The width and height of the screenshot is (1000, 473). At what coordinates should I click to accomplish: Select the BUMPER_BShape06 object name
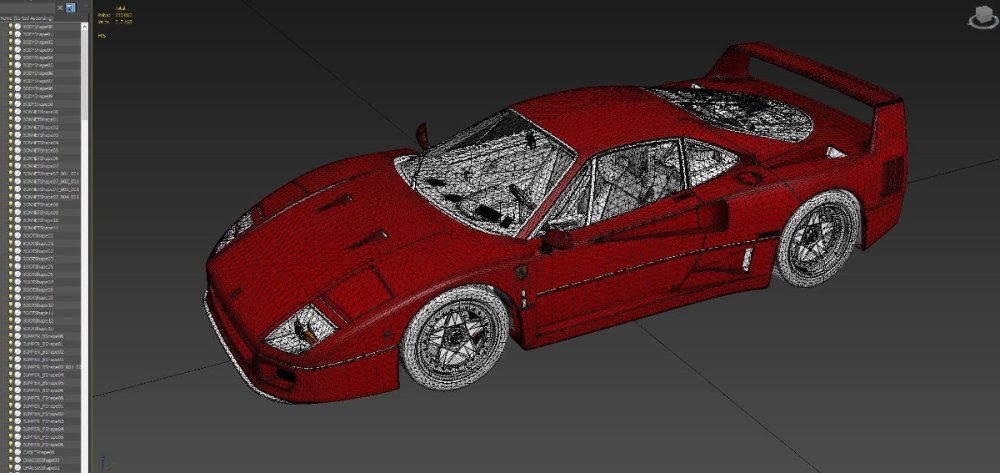[x=43, y=390]
